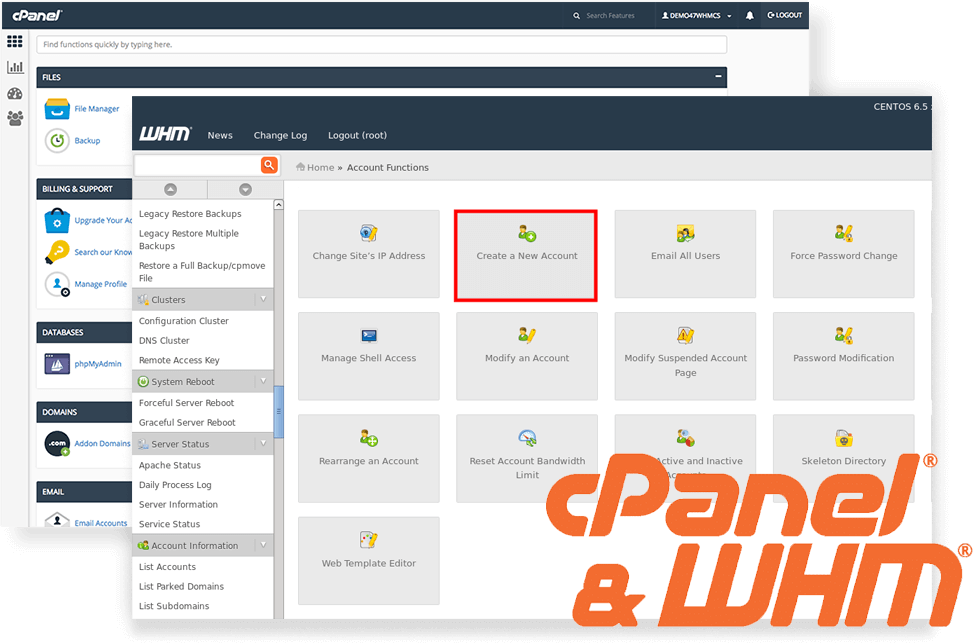The height and width of the screenshot is (643, 980).
Task: Open Restore a Full Backup/cpmove File
Action: (x=202, y=272)
